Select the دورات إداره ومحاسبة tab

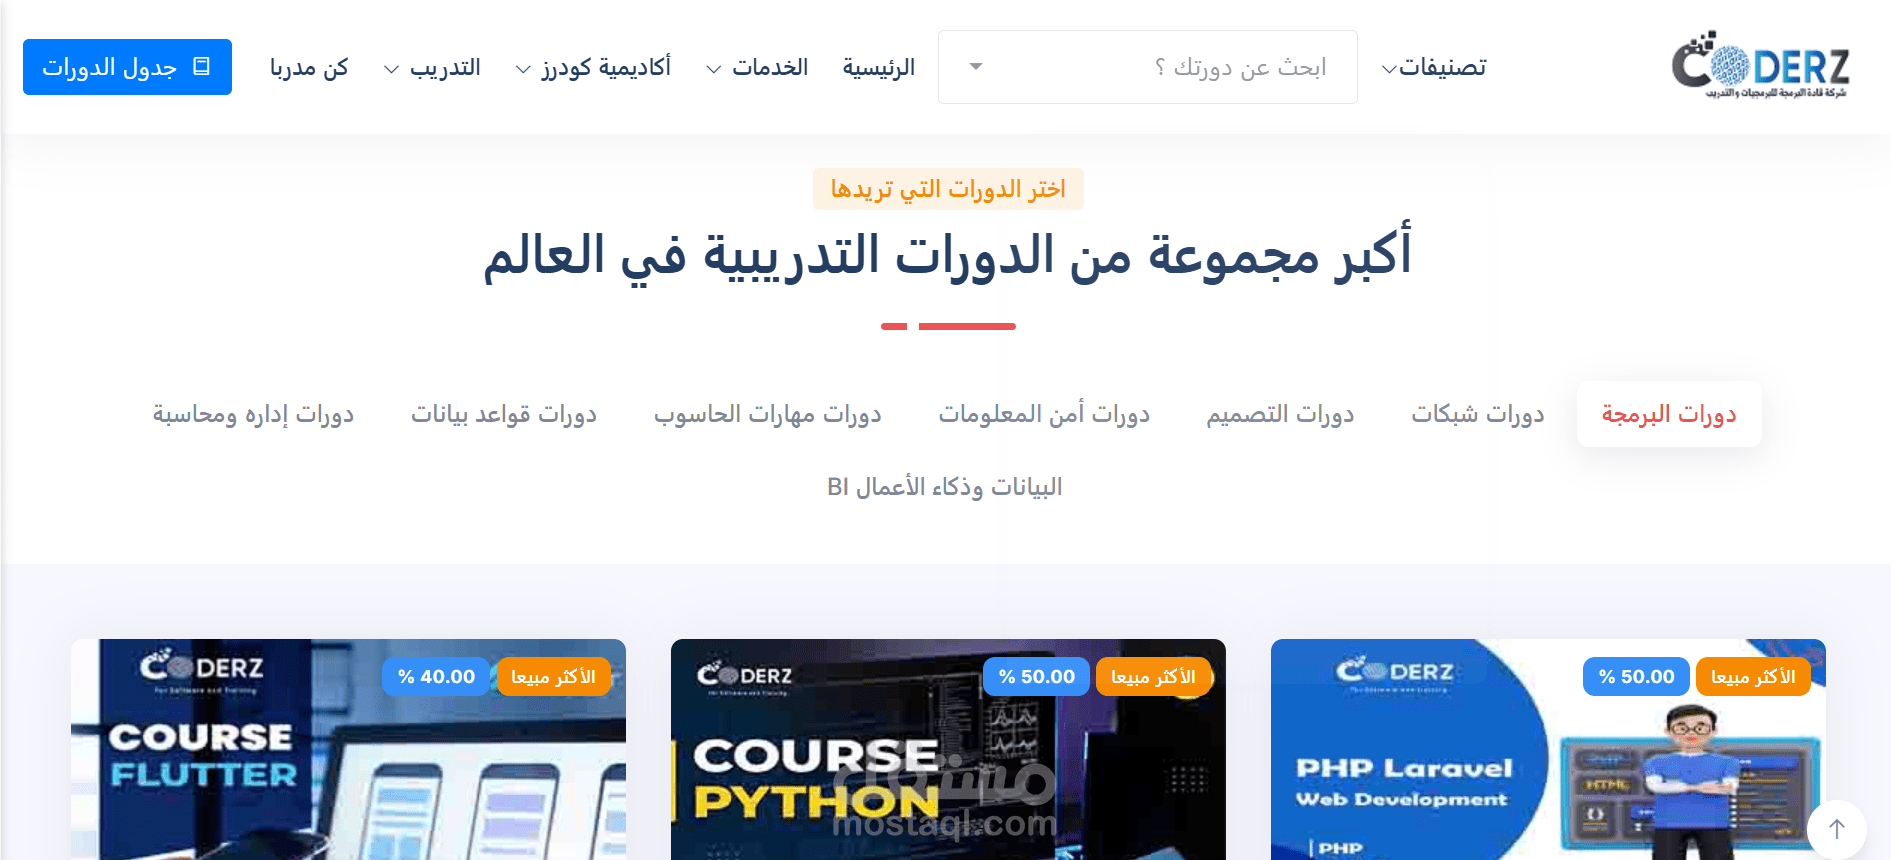pyautogui.click(x=253, y=414)
